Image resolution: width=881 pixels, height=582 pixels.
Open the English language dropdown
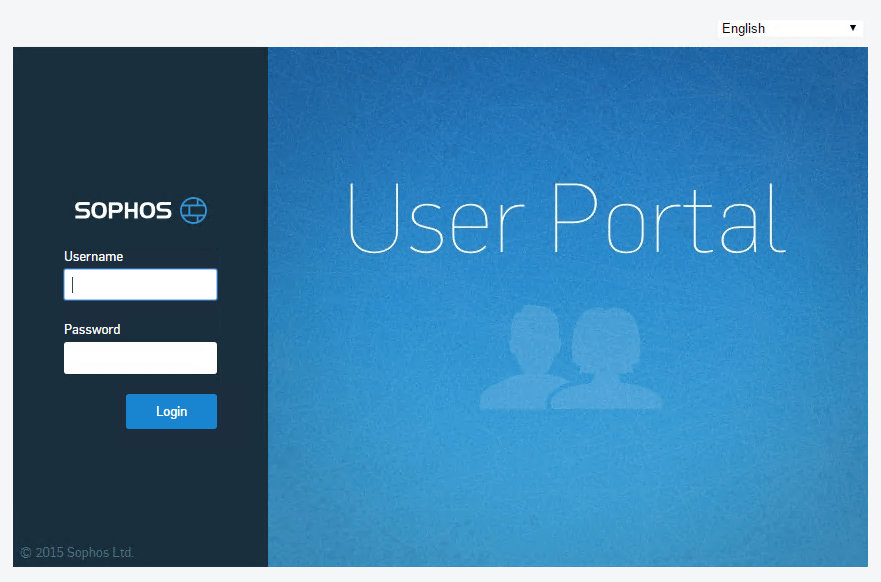[x=790, y=28]
